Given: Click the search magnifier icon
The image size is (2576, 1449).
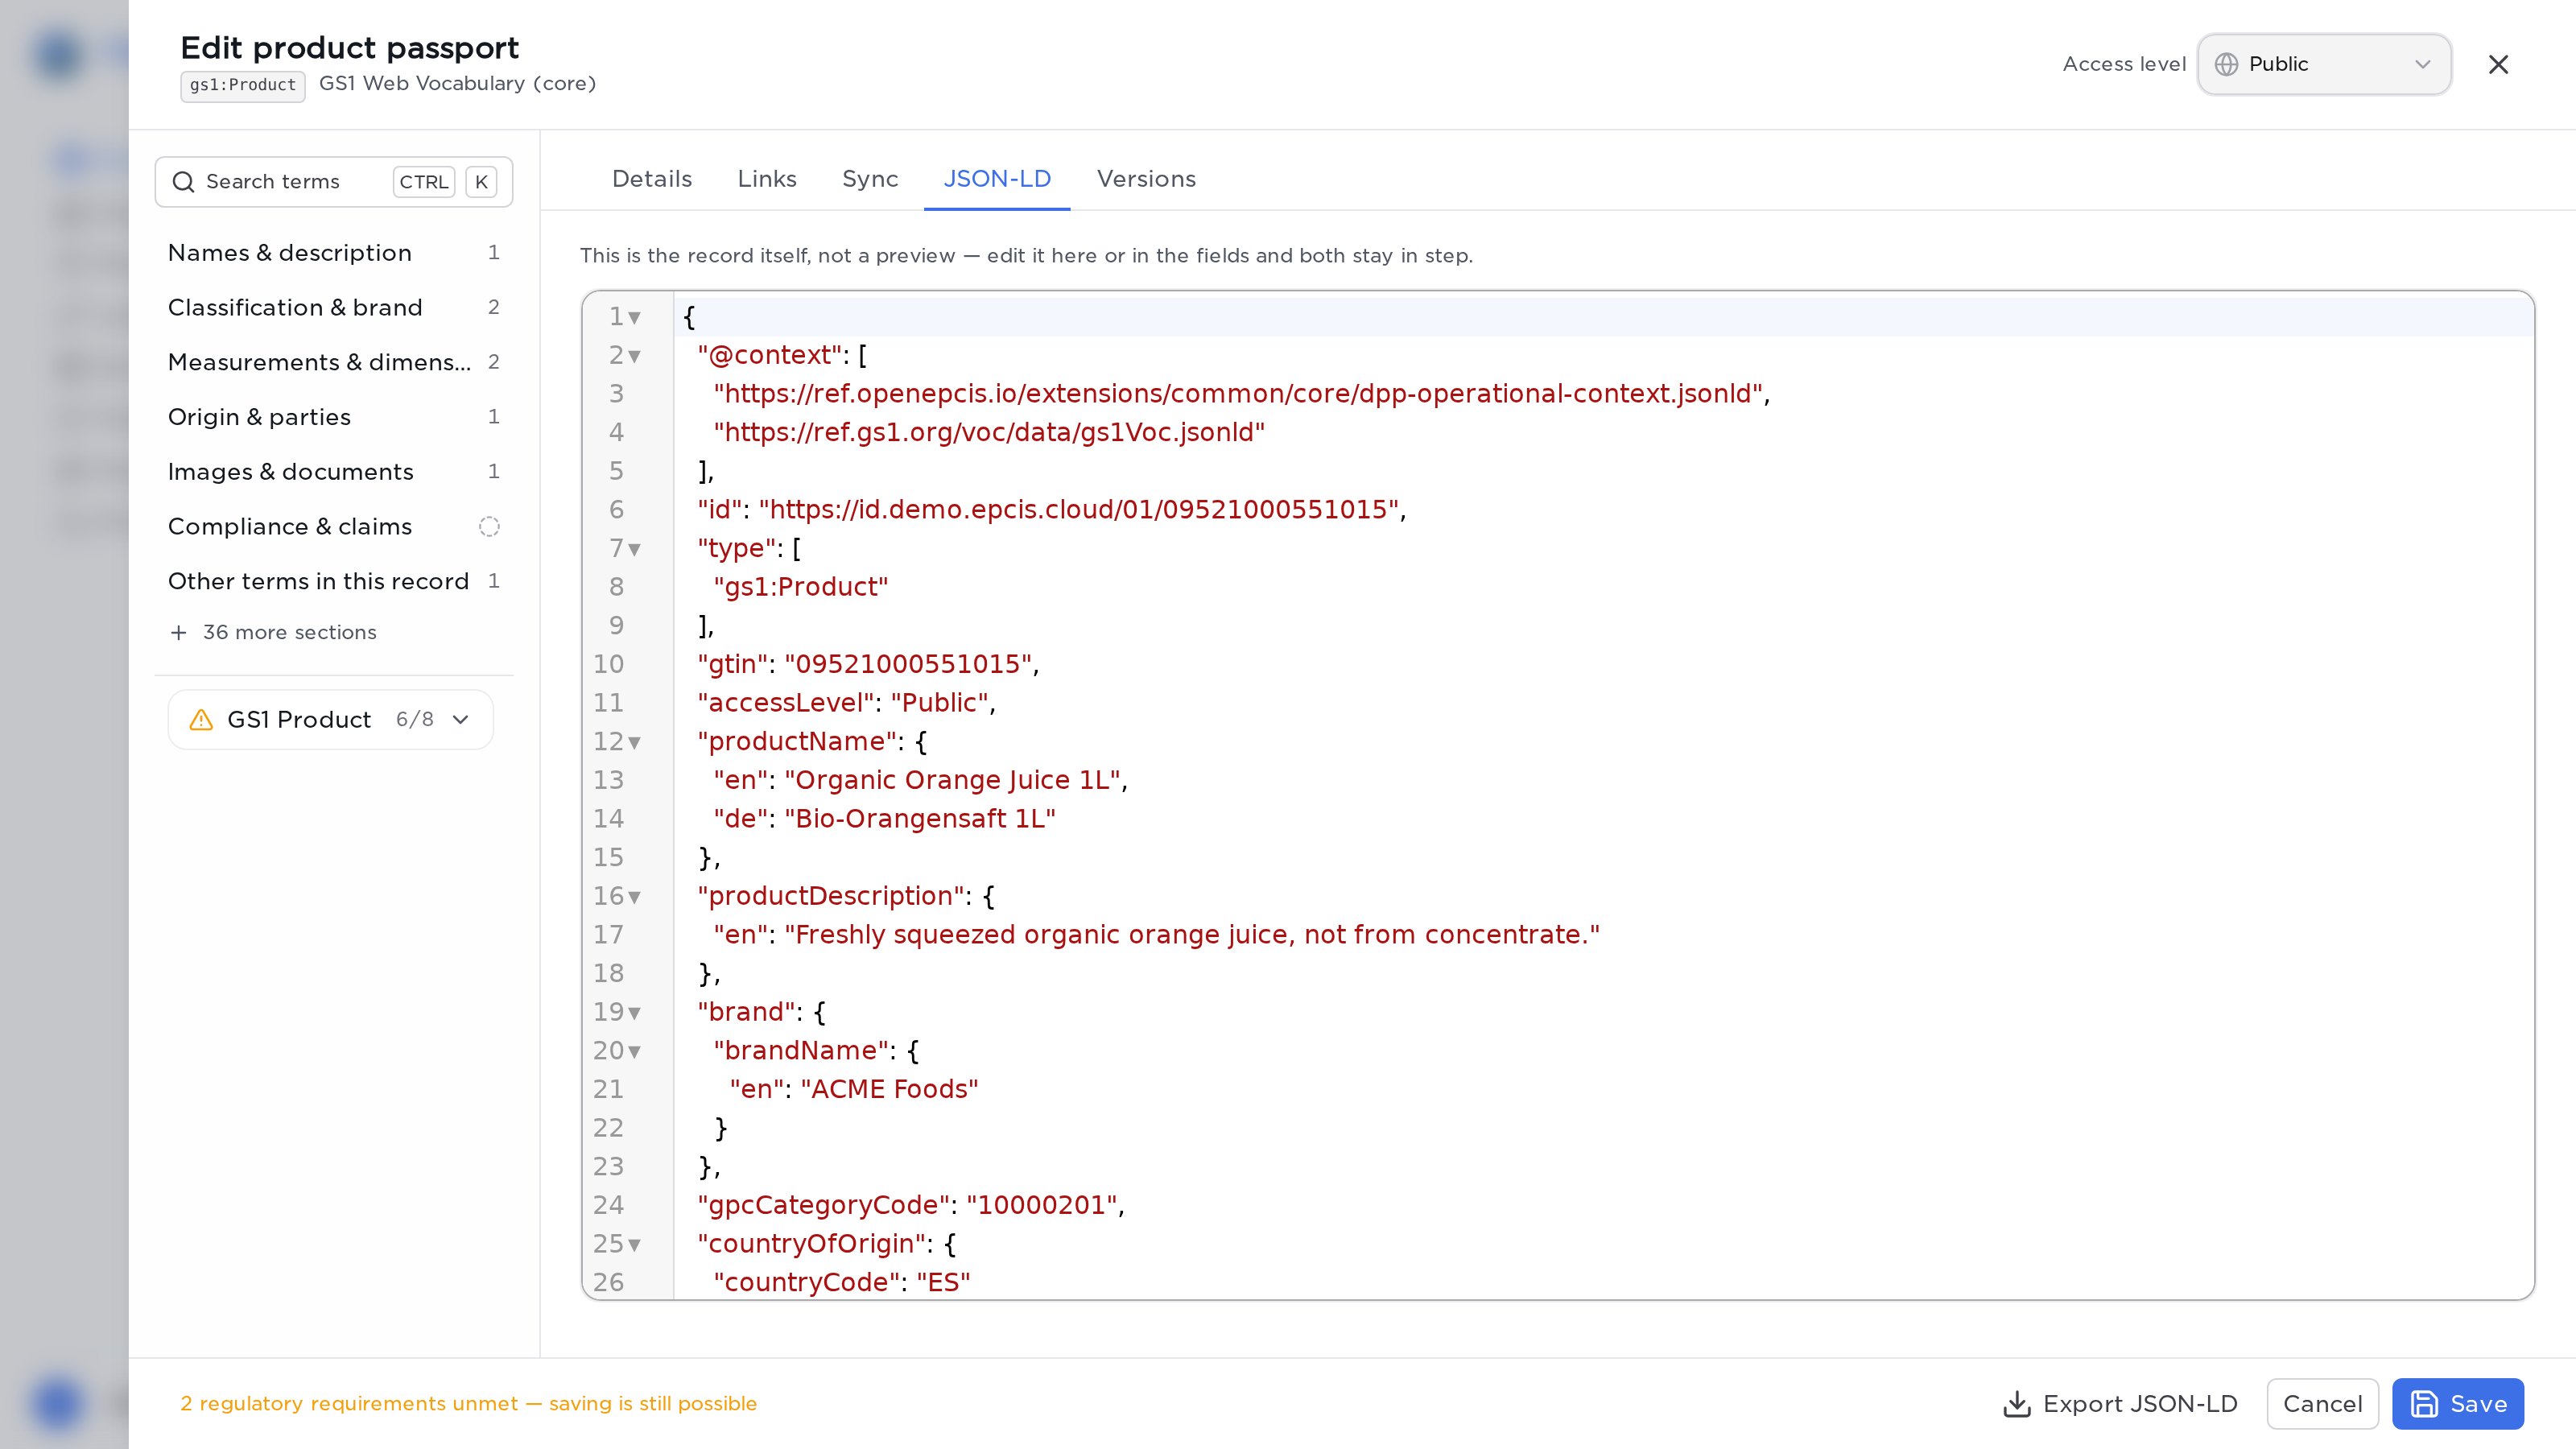Looking at the screenshot, I should [183, 182].
